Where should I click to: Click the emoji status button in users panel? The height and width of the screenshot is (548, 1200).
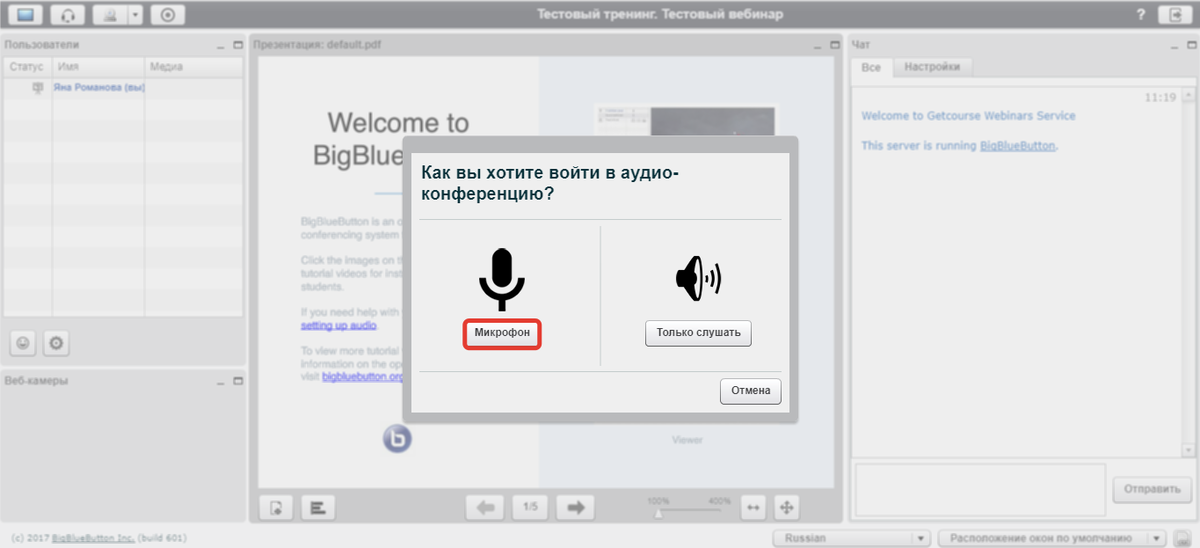[x=23, y=344]
